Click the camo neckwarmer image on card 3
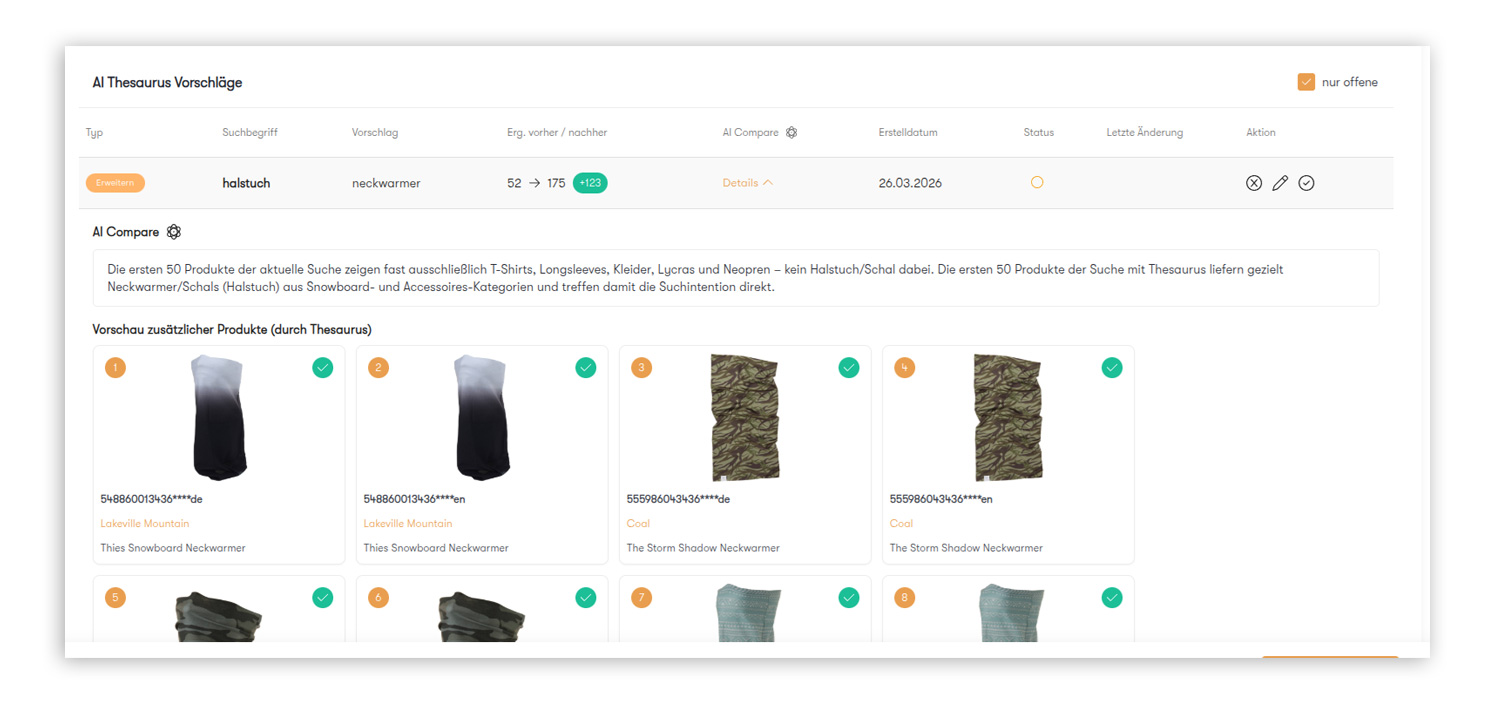Viewport: 1495px width, 702px height. (x=745, y=417)
